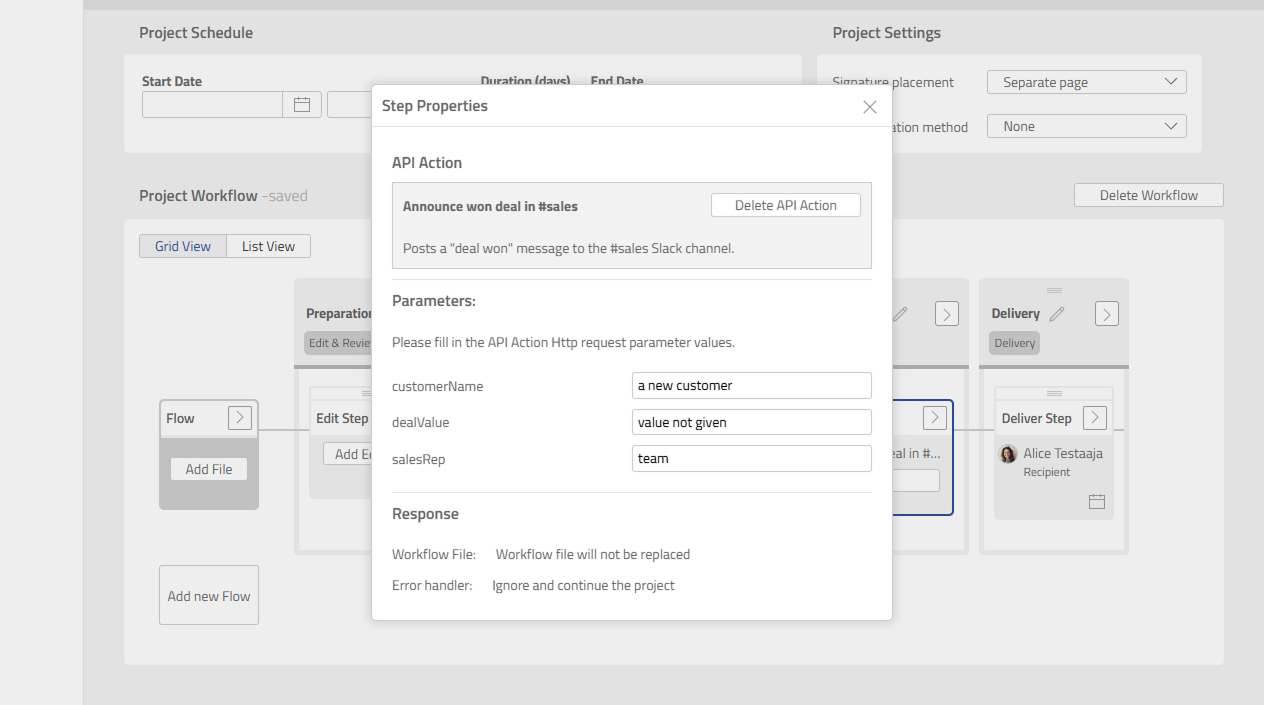Click the Delivery tag under the Delivery stage

point(1015,343)
